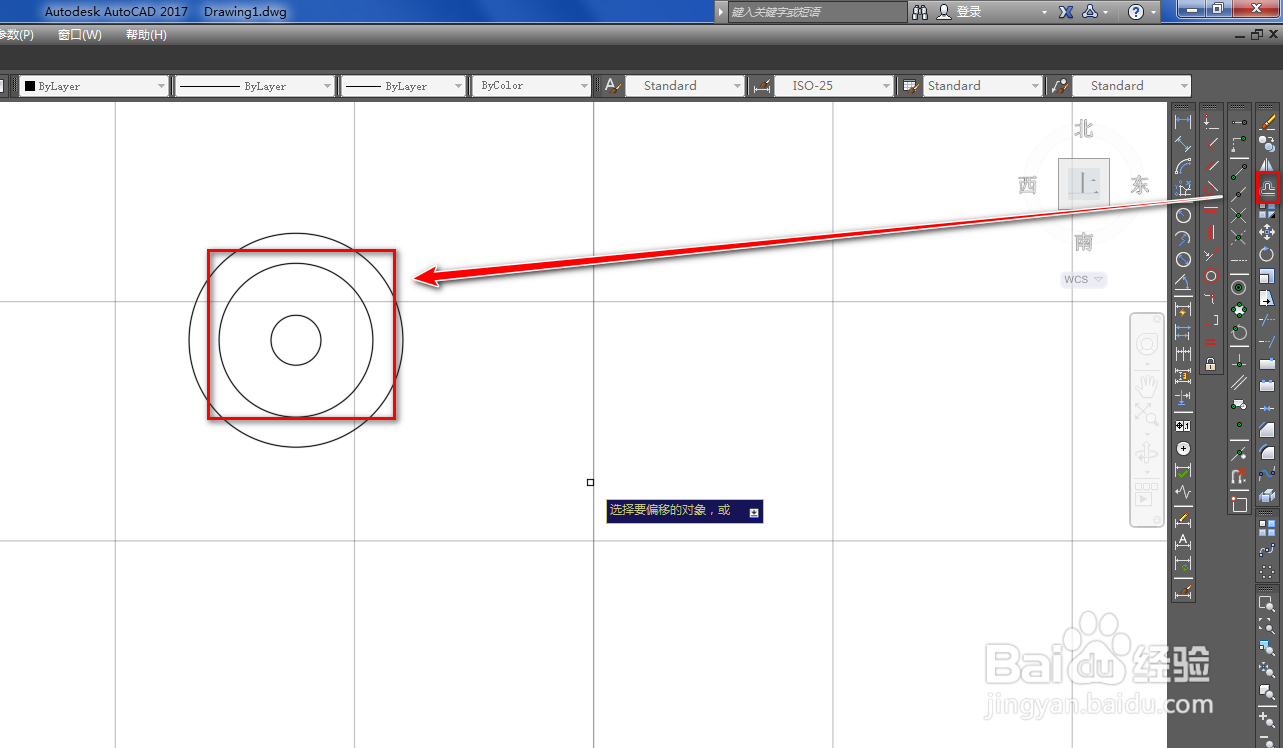This screenshot has width=1283, height=748.
Task: Select the Center mark tool
Action: coord(1183,448)
